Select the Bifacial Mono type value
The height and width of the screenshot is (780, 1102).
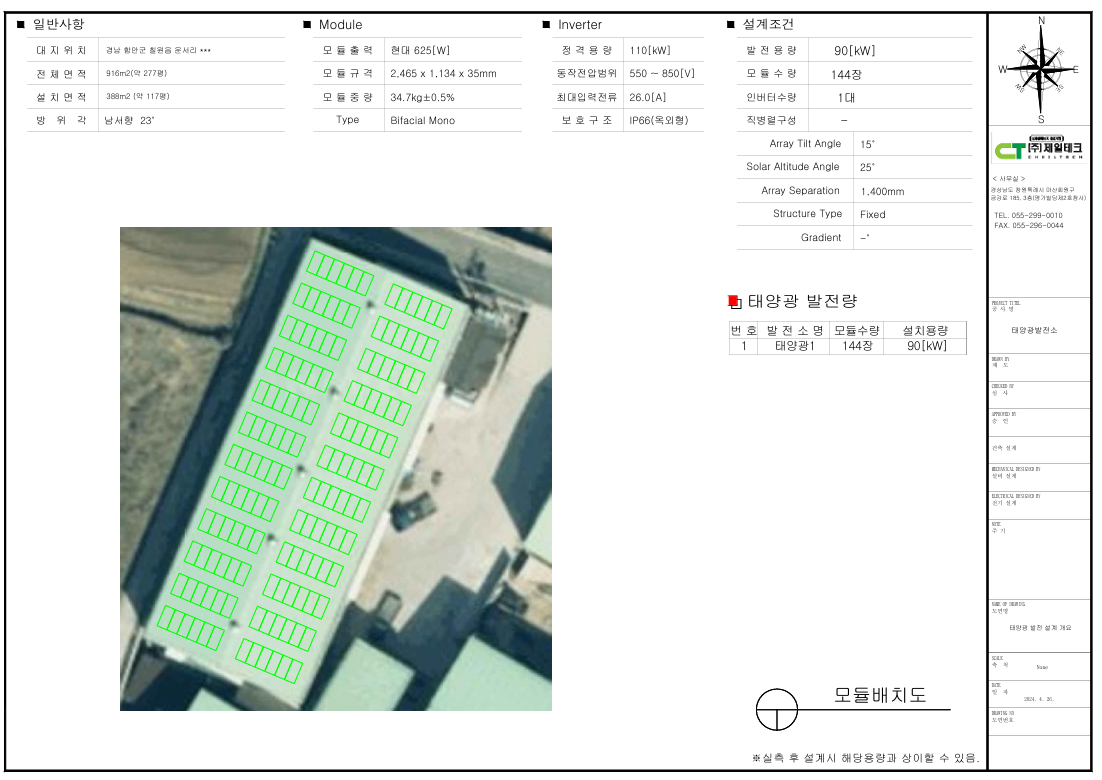422,120
